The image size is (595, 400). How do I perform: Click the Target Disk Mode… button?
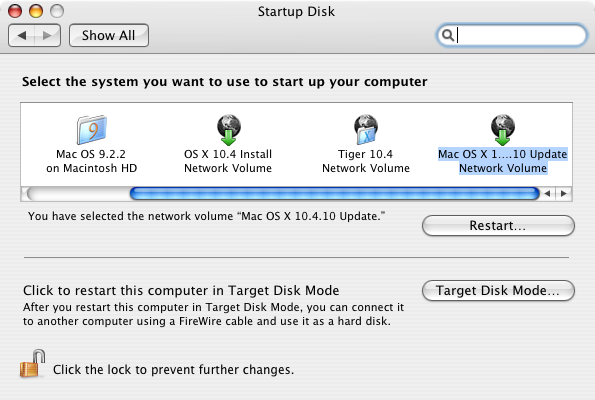point(498,291)
